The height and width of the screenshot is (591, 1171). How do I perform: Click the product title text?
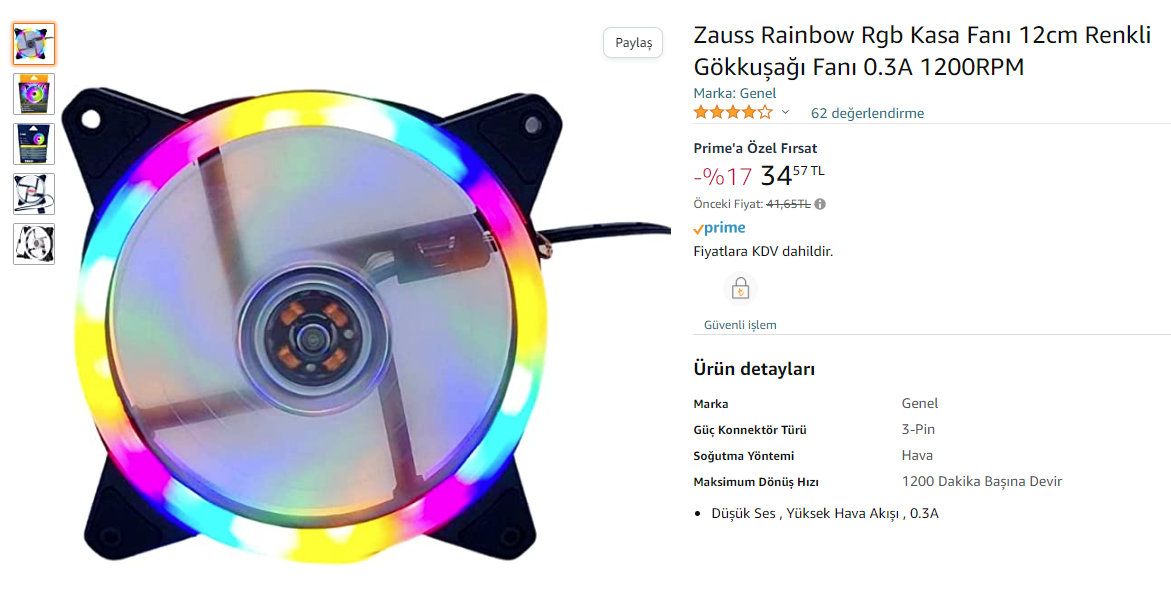point(922,51)
